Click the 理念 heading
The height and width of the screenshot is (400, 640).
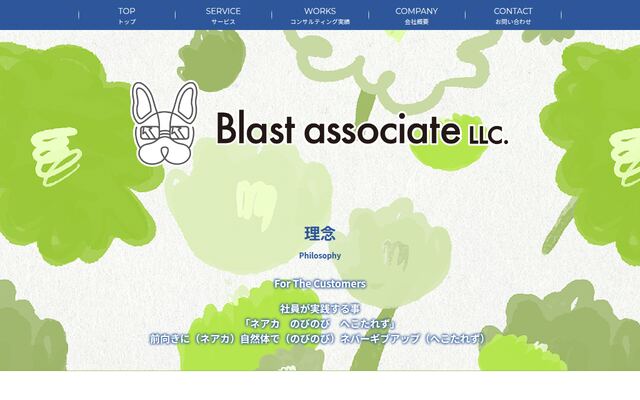click(320, 233)
